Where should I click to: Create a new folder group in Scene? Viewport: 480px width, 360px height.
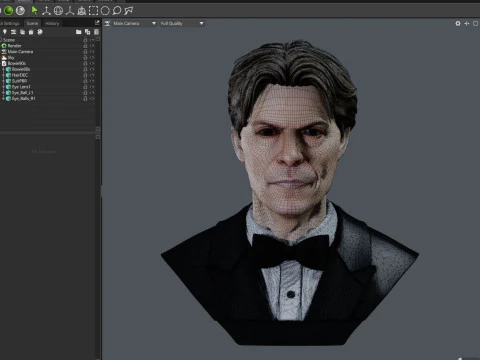tap(78, 32)
